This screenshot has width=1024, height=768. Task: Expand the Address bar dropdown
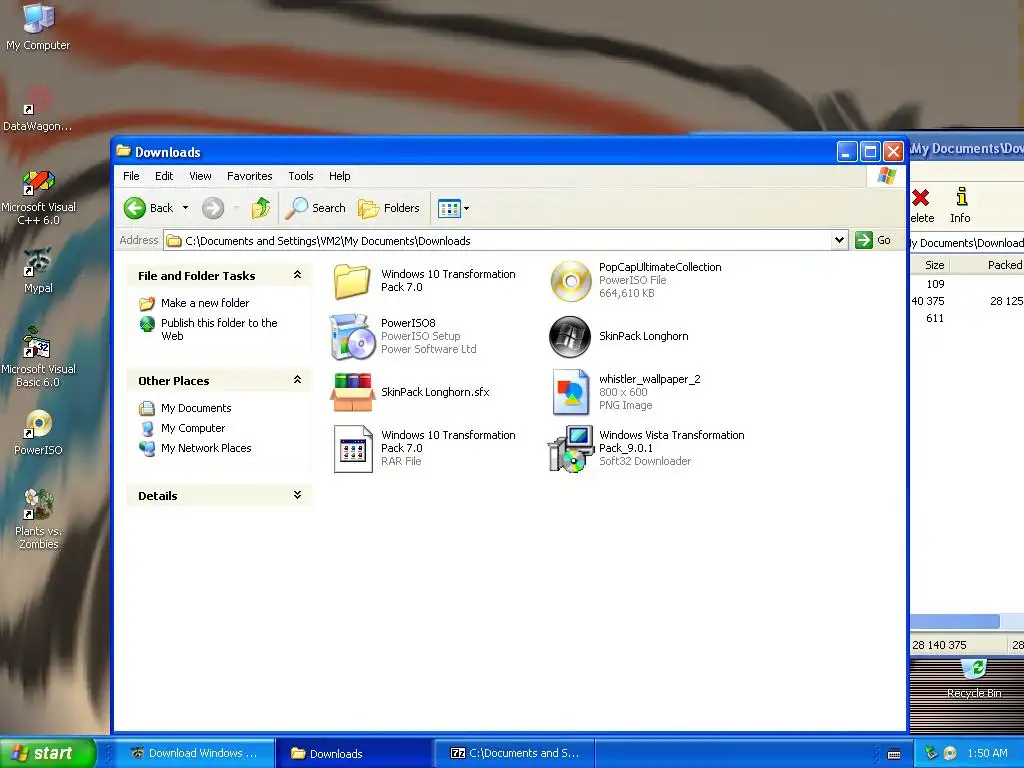coord(839,240)
